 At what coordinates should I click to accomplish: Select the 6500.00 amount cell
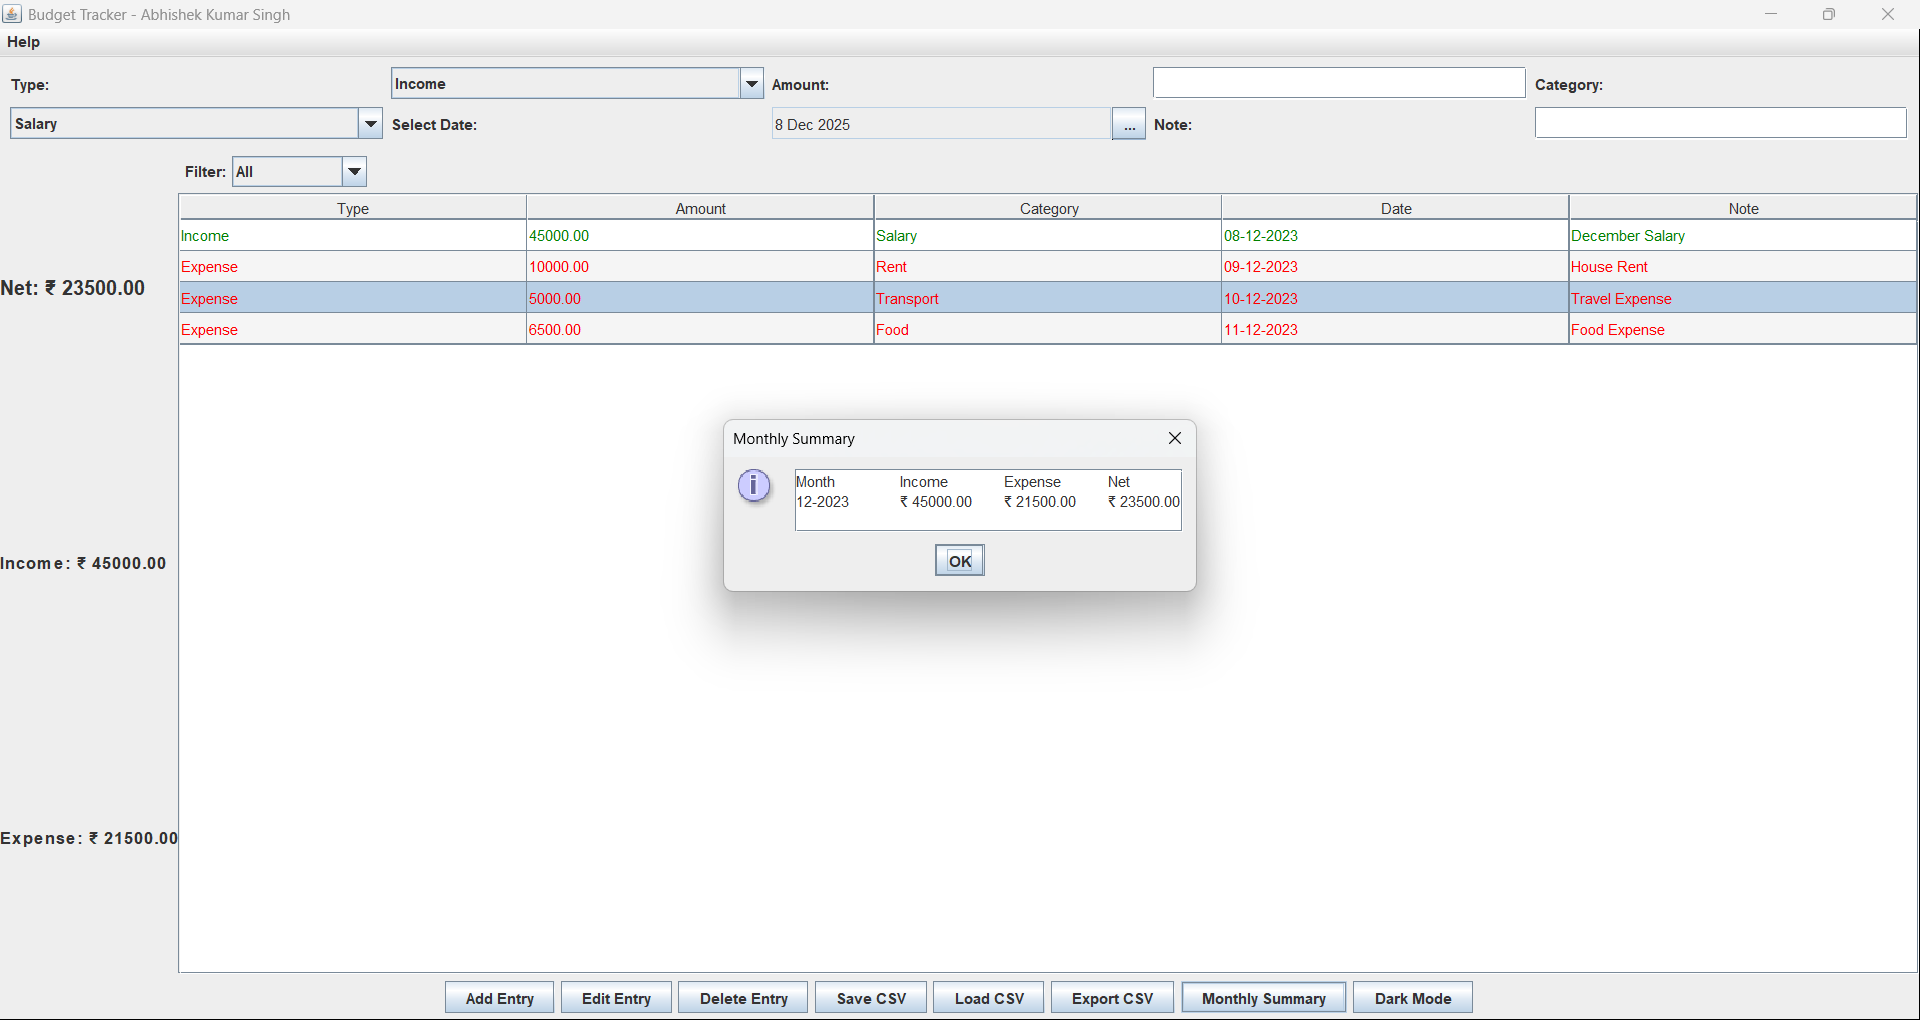[700, 329]
